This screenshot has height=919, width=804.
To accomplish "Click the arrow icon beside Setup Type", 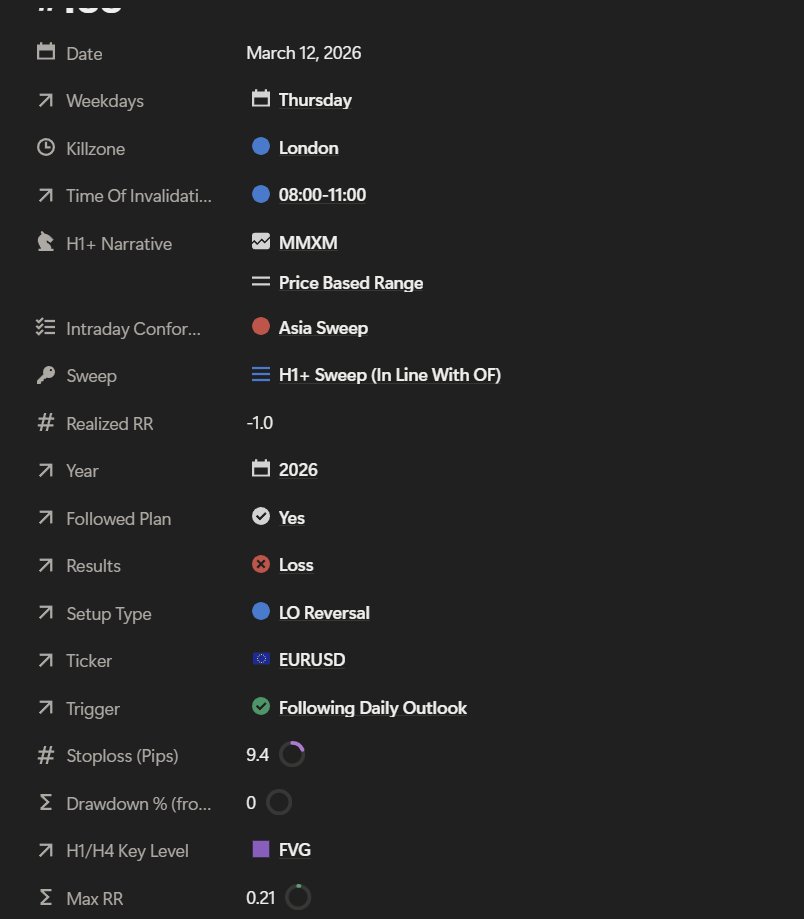I will click(46, 613).
